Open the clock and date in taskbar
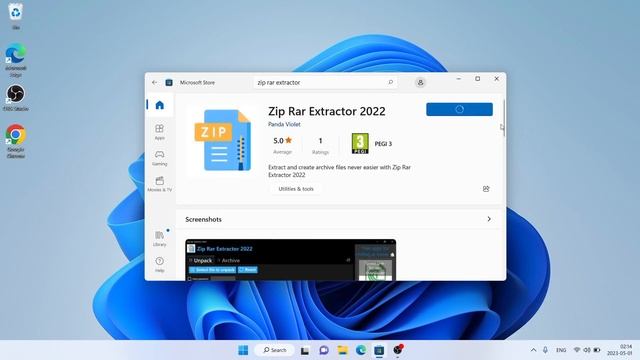 (x=620, y=350)
